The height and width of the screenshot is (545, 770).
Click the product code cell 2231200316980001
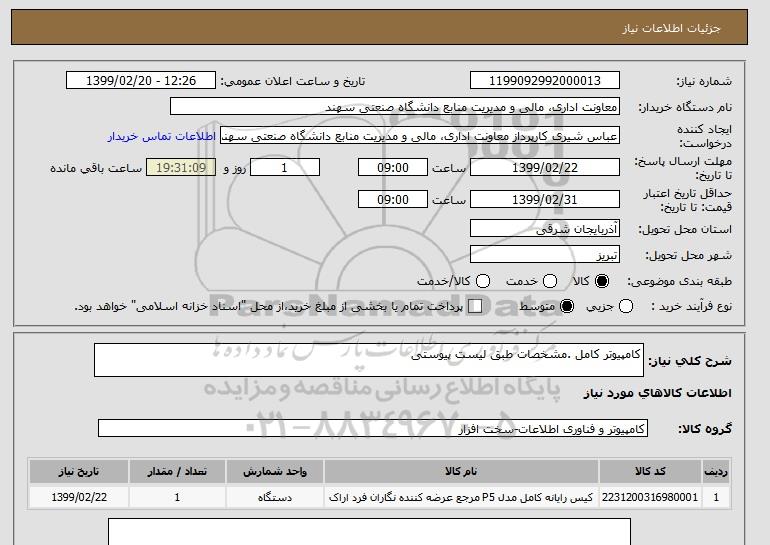(650, 497)
